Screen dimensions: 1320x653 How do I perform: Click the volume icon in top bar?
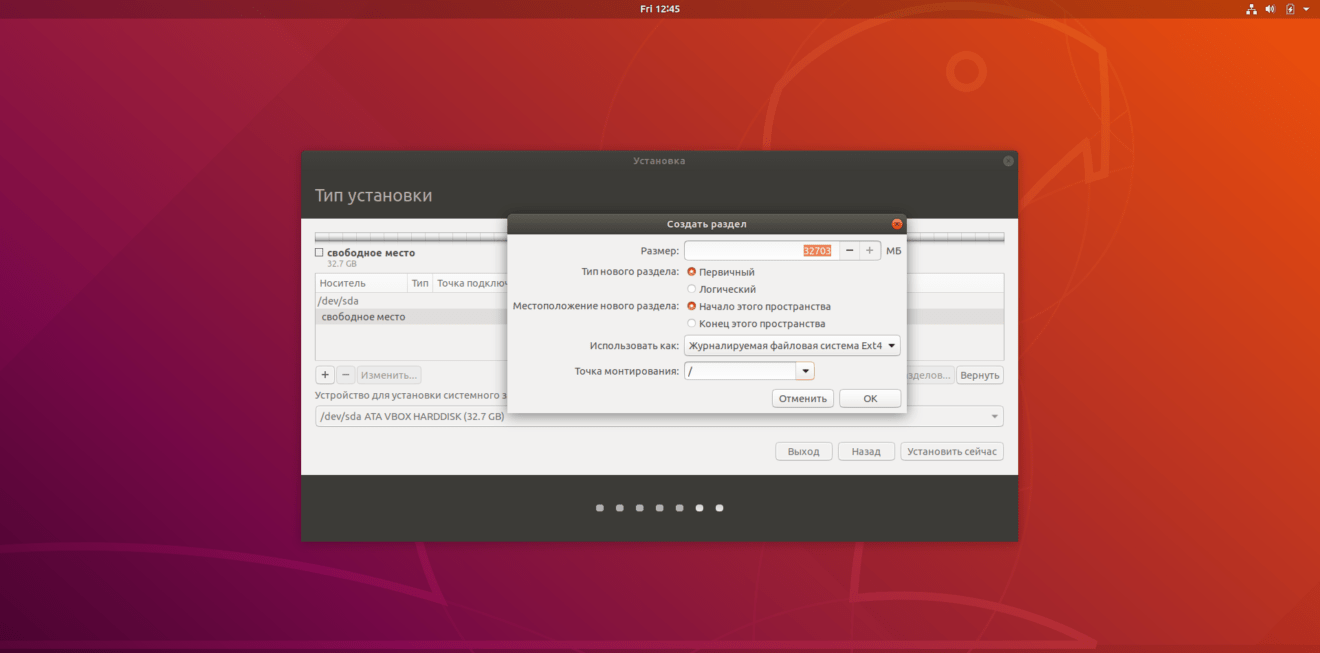point(1270,8)
